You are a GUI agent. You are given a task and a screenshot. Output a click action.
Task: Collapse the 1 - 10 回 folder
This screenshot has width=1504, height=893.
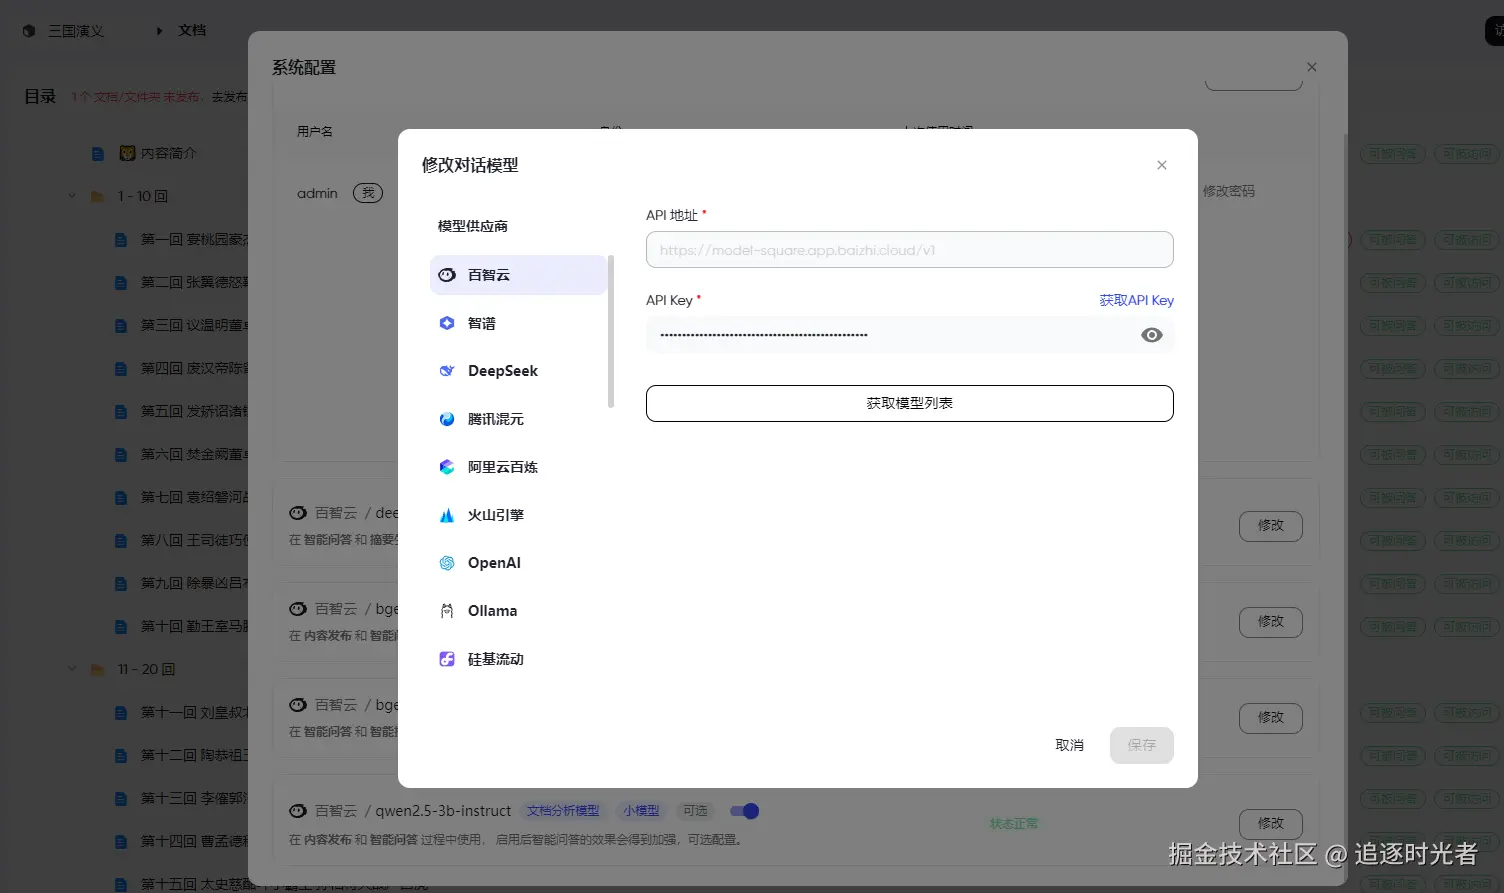click(x=72, y=196)
